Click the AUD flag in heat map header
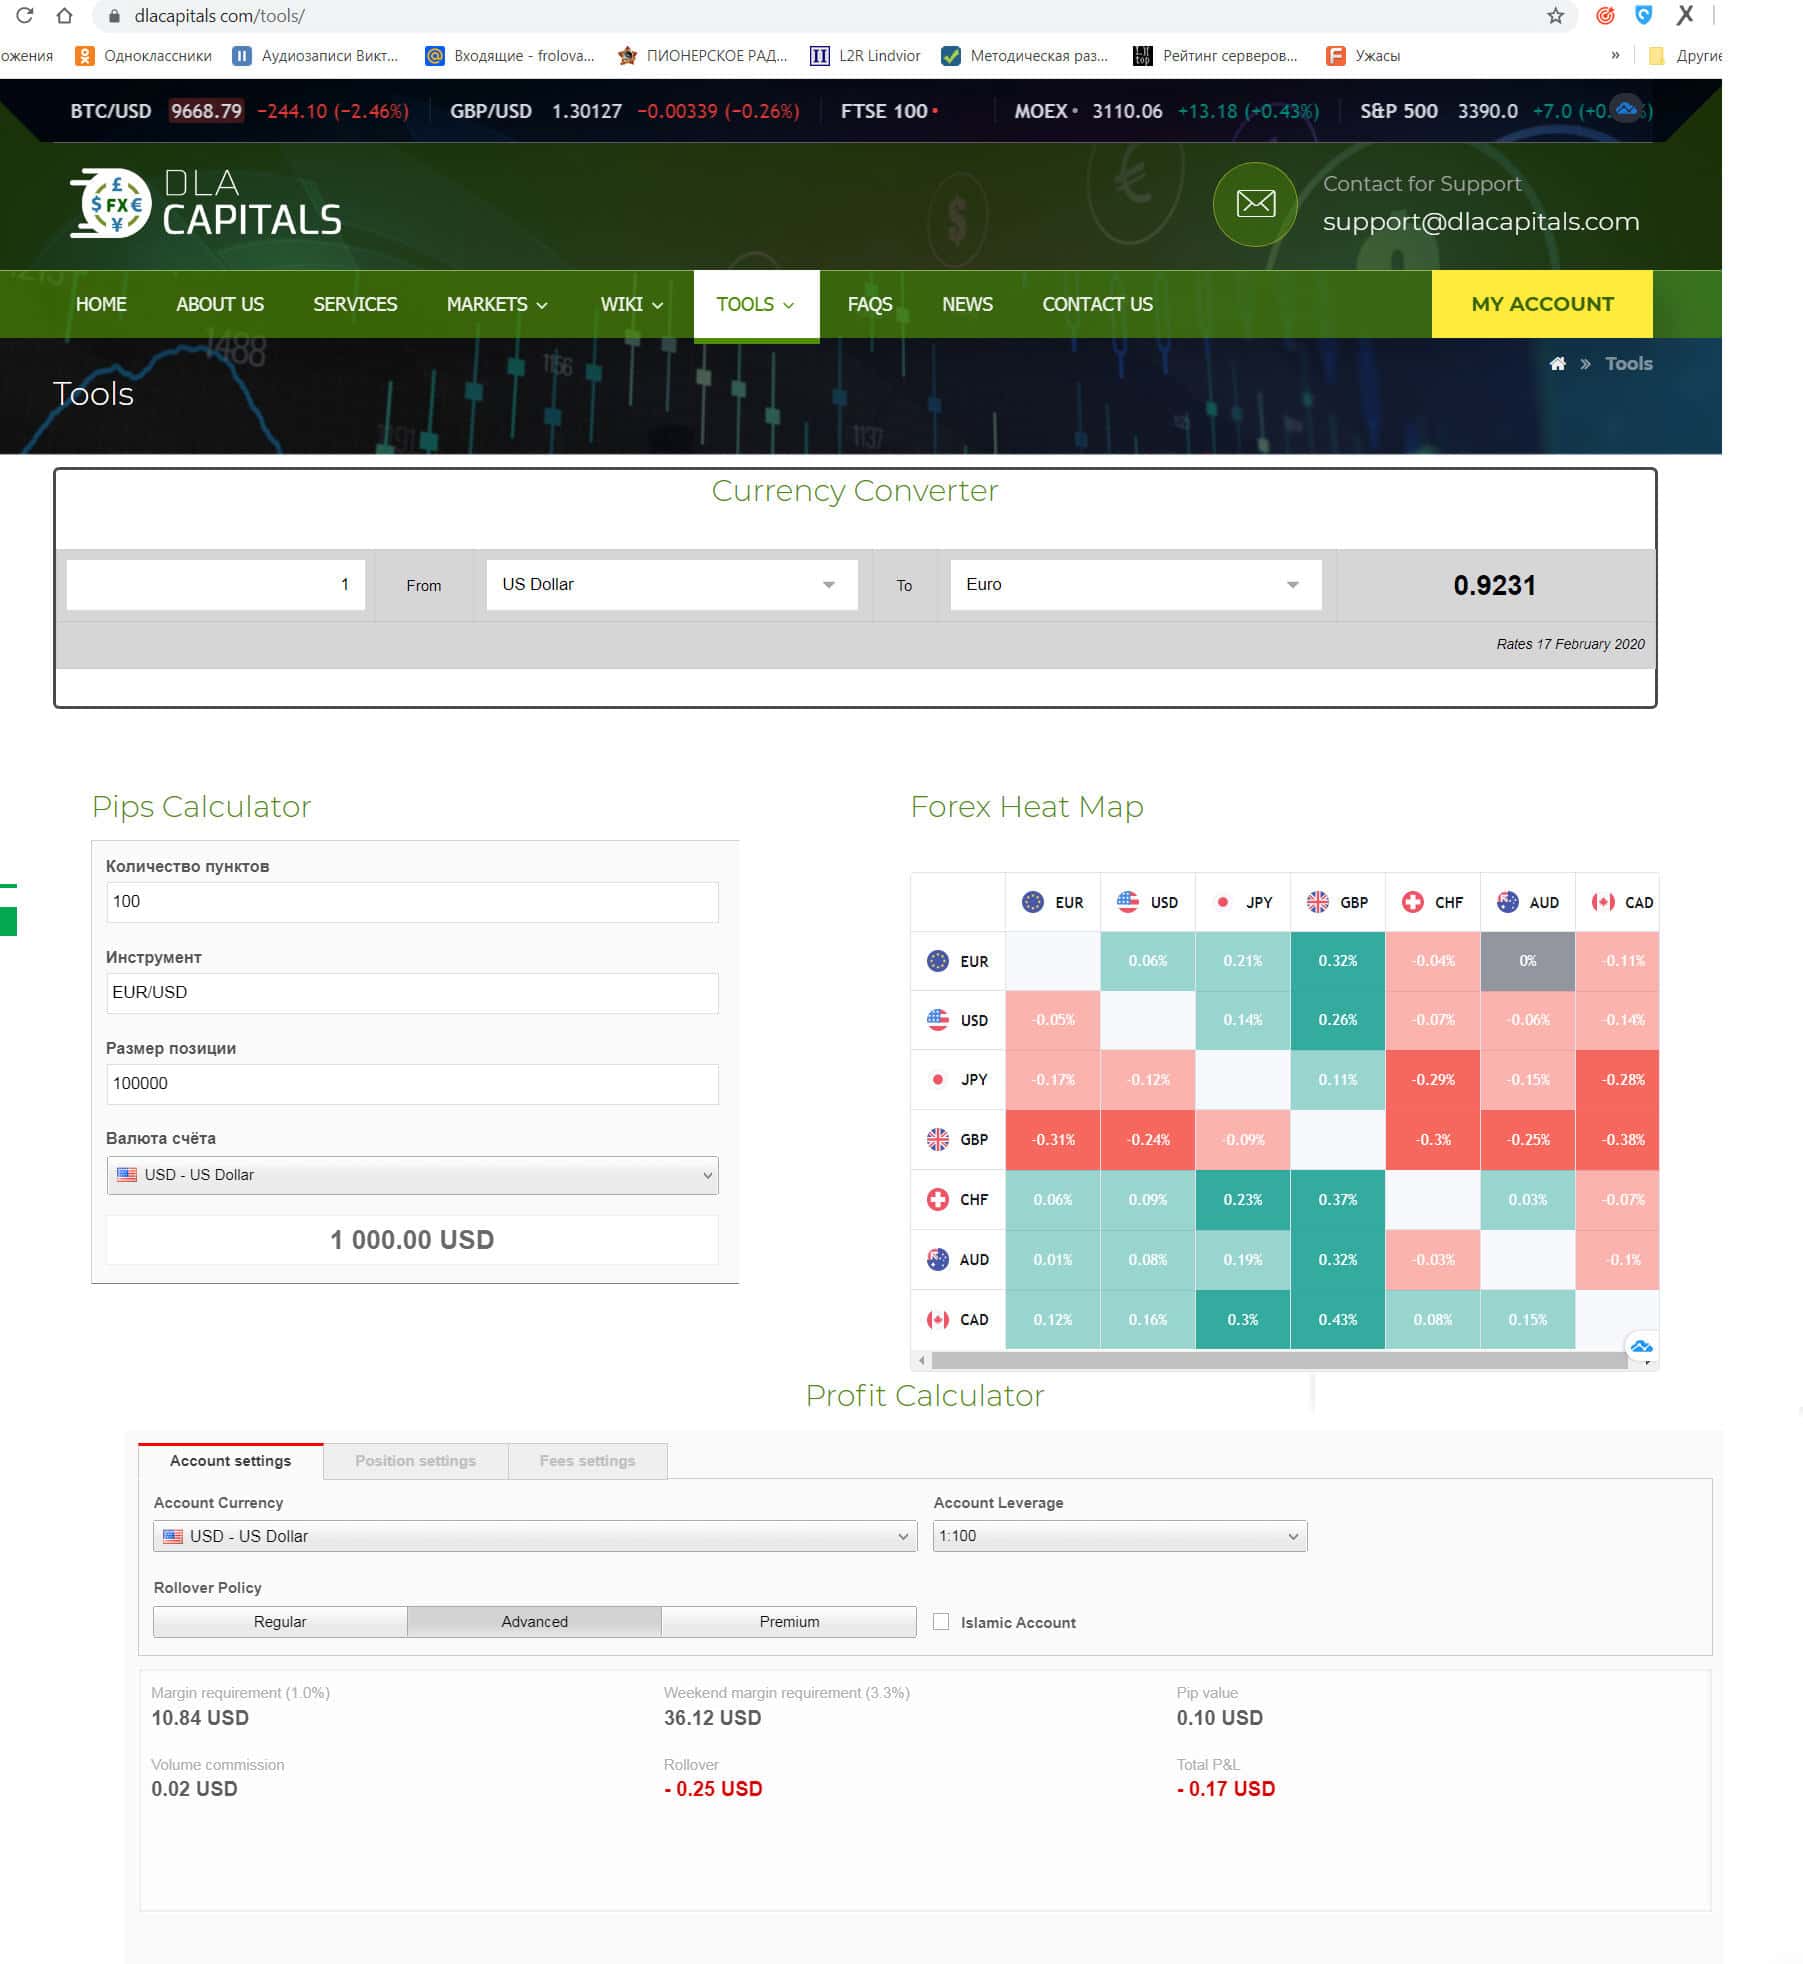The image size is (1803, 1964). [1508, 902]
